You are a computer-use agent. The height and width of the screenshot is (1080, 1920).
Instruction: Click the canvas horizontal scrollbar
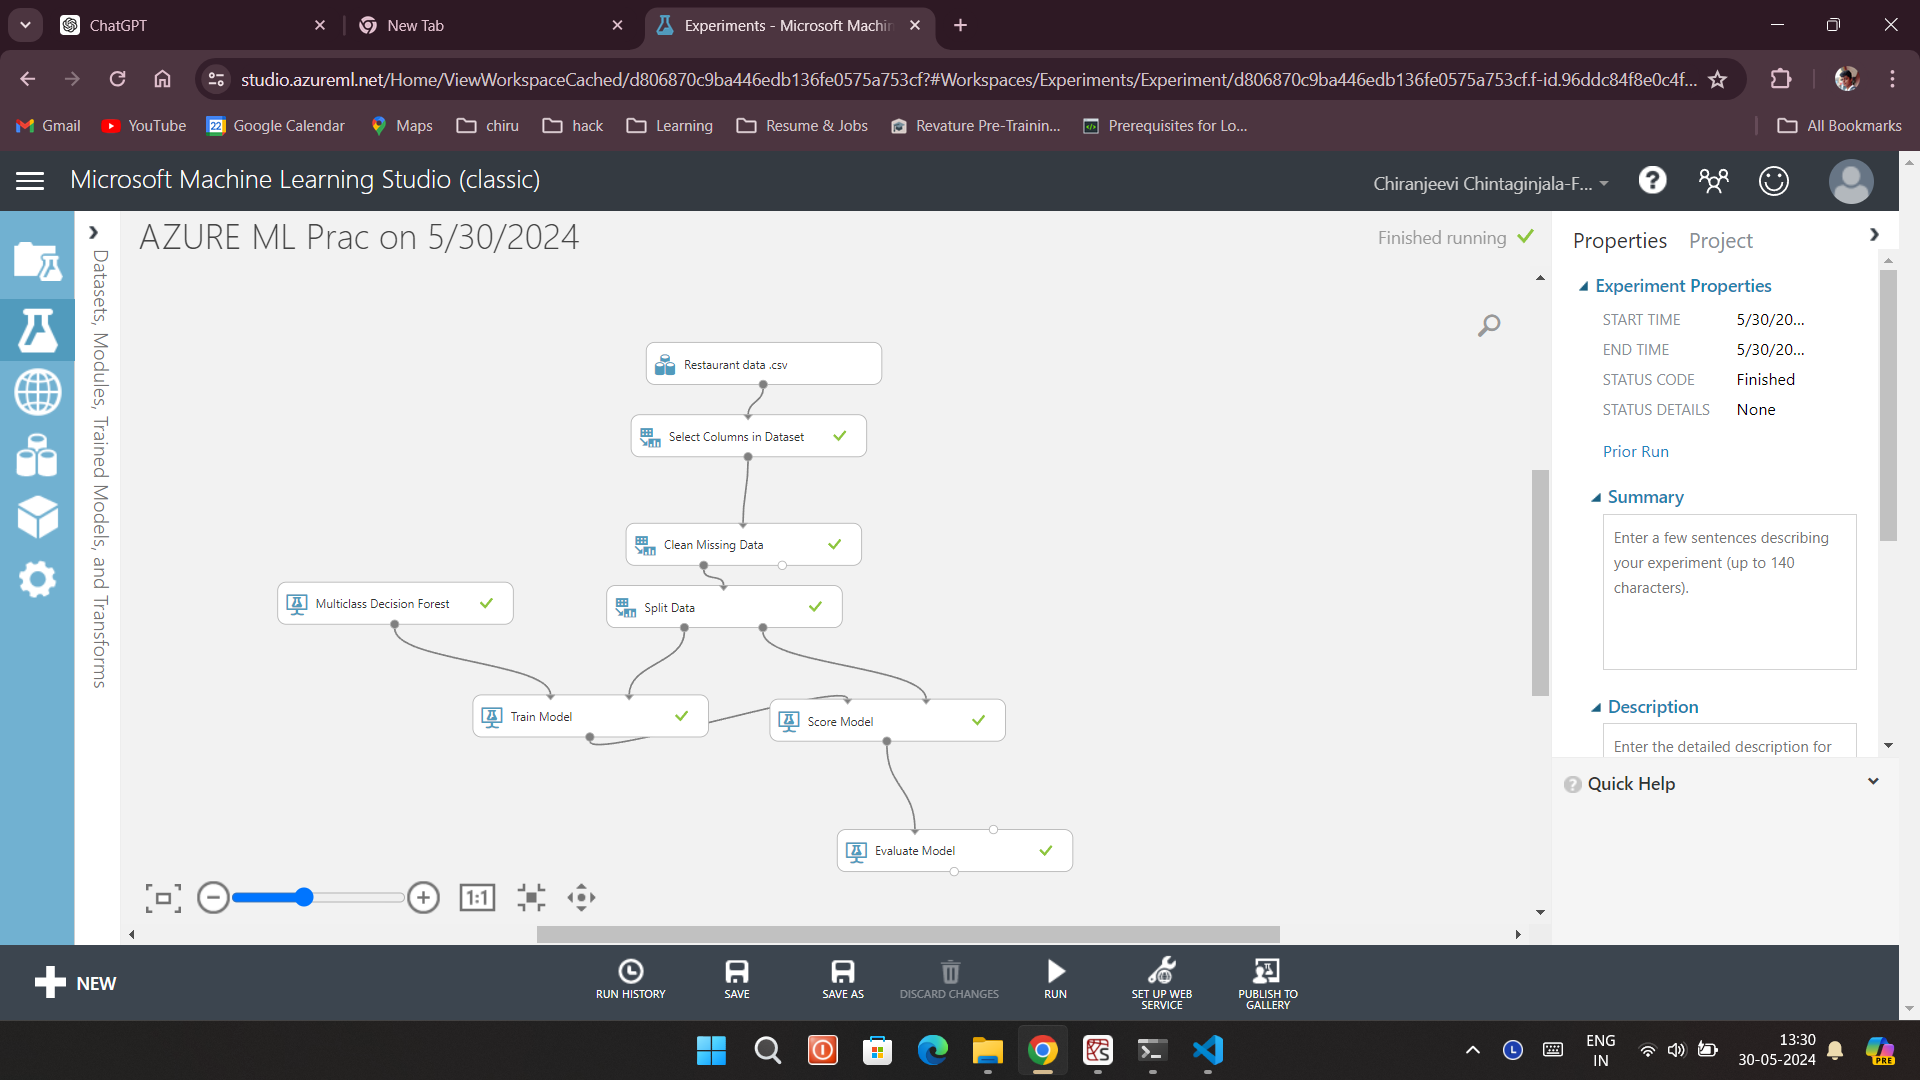(908, 934)
